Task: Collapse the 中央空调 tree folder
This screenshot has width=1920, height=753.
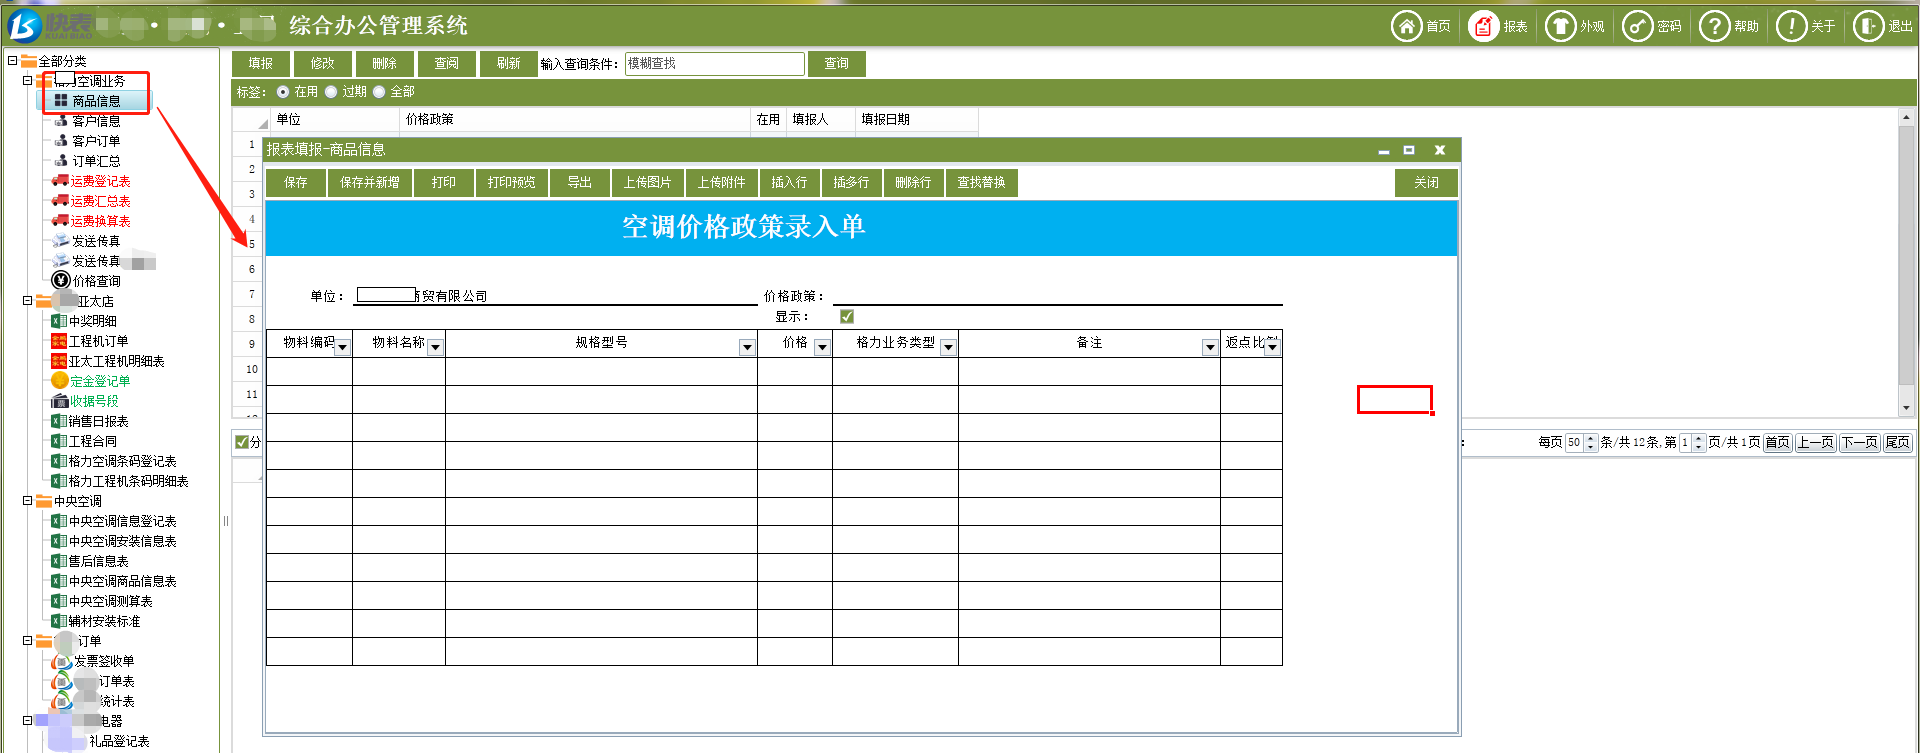Action: (27, 501)
